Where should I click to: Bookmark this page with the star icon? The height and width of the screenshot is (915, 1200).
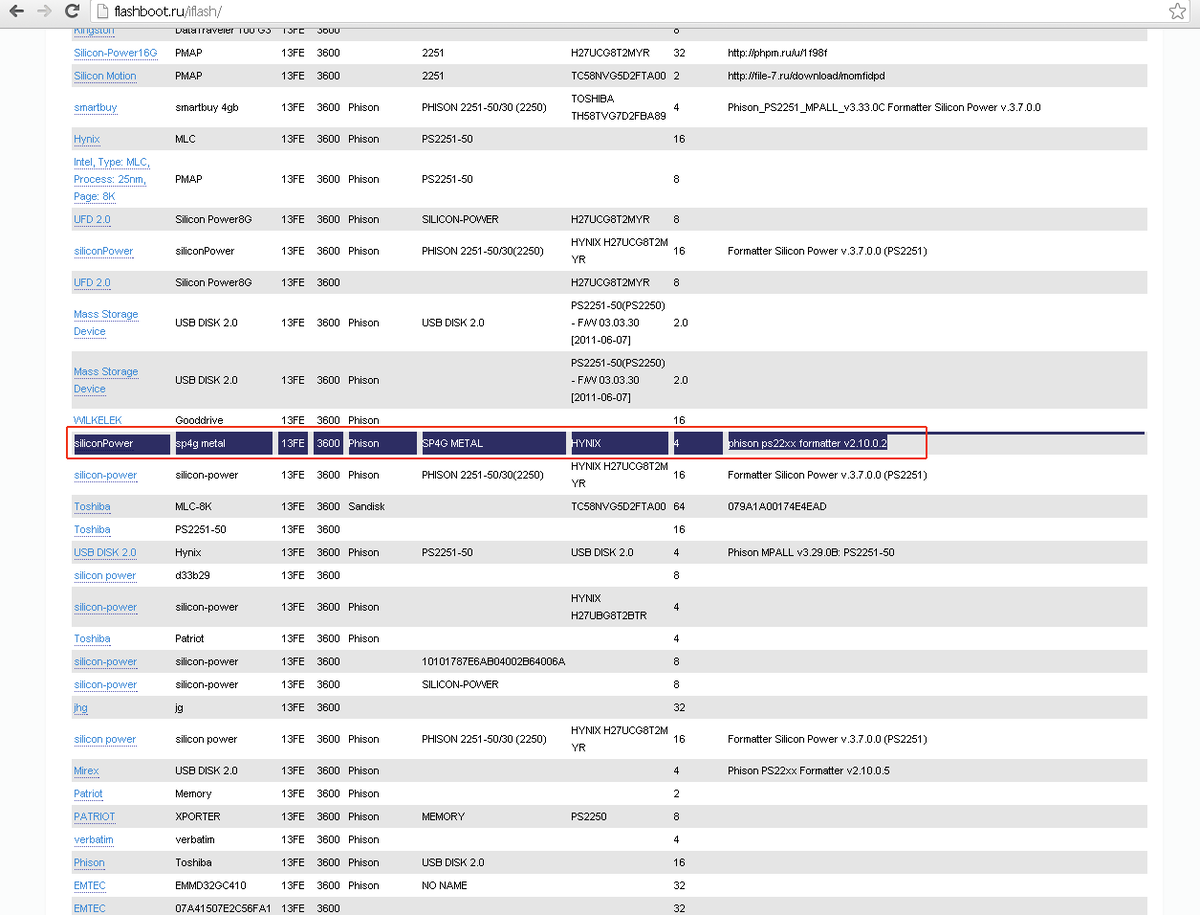(1177, 12)
